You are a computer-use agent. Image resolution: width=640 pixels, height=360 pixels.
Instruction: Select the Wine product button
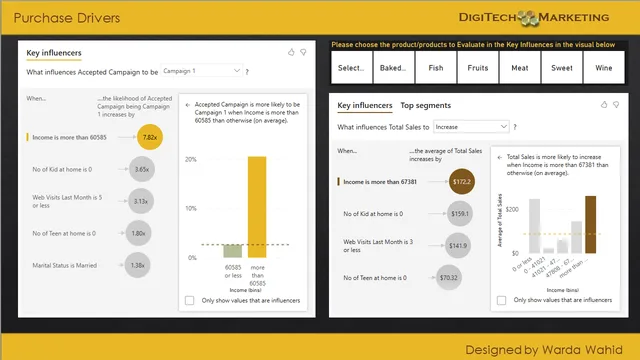coord(604,68)
